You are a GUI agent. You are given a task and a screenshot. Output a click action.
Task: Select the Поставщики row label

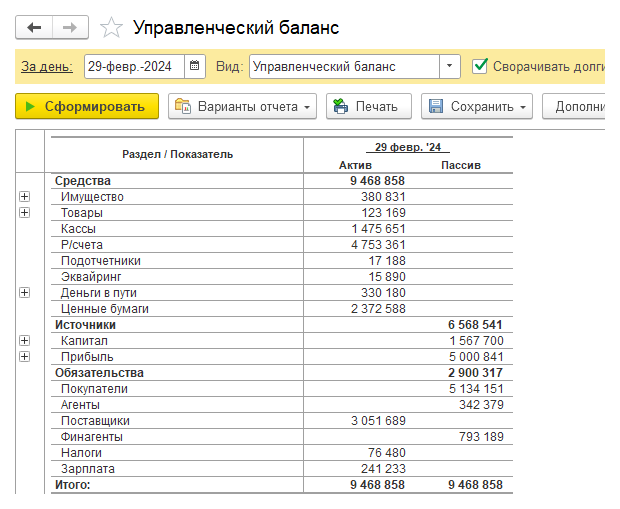tap(95, 421)
